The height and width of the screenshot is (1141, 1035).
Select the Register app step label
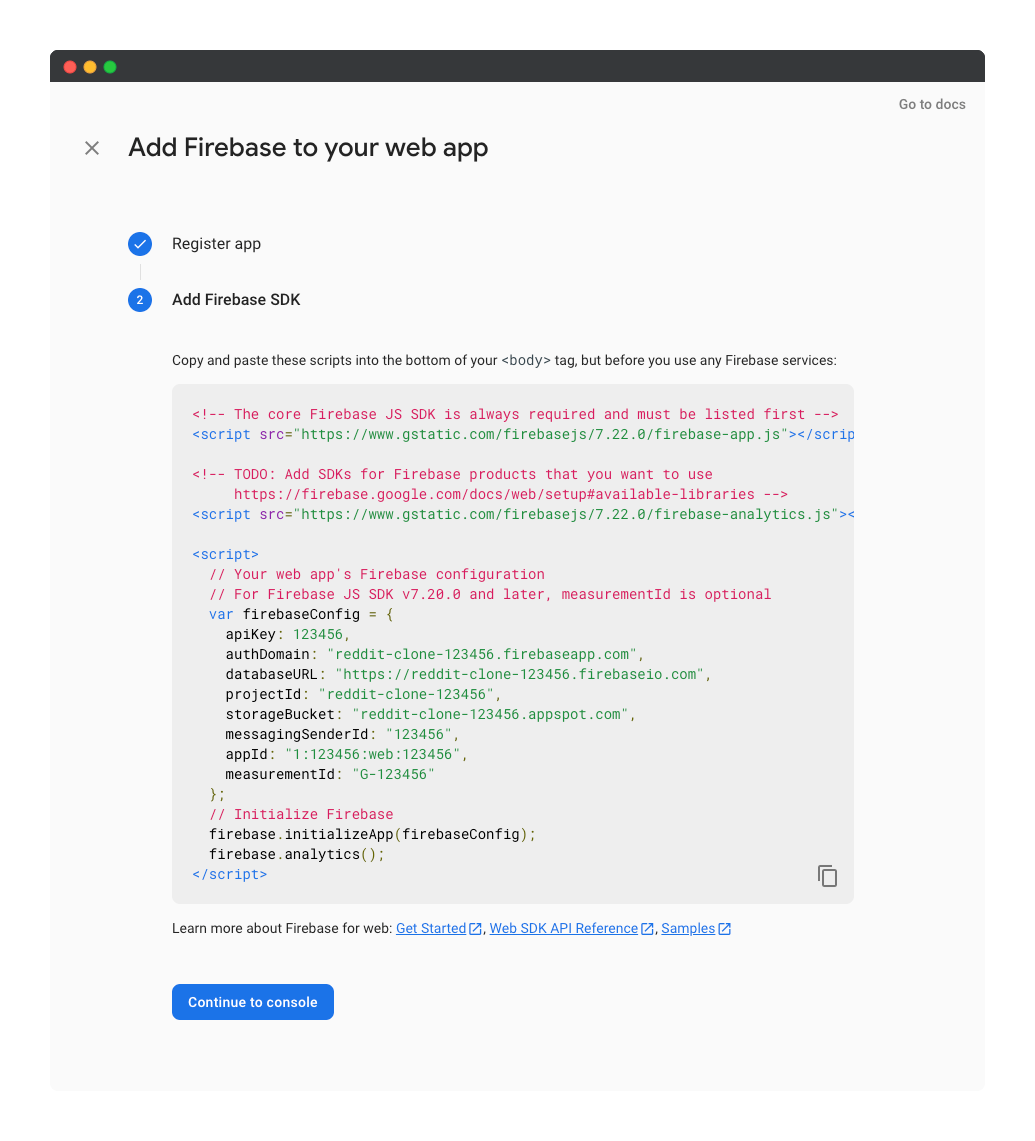216,244
